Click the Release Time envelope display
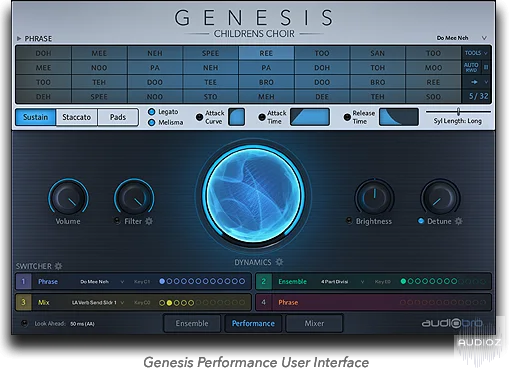Viewport: 512px width, 377px height. 399,117
